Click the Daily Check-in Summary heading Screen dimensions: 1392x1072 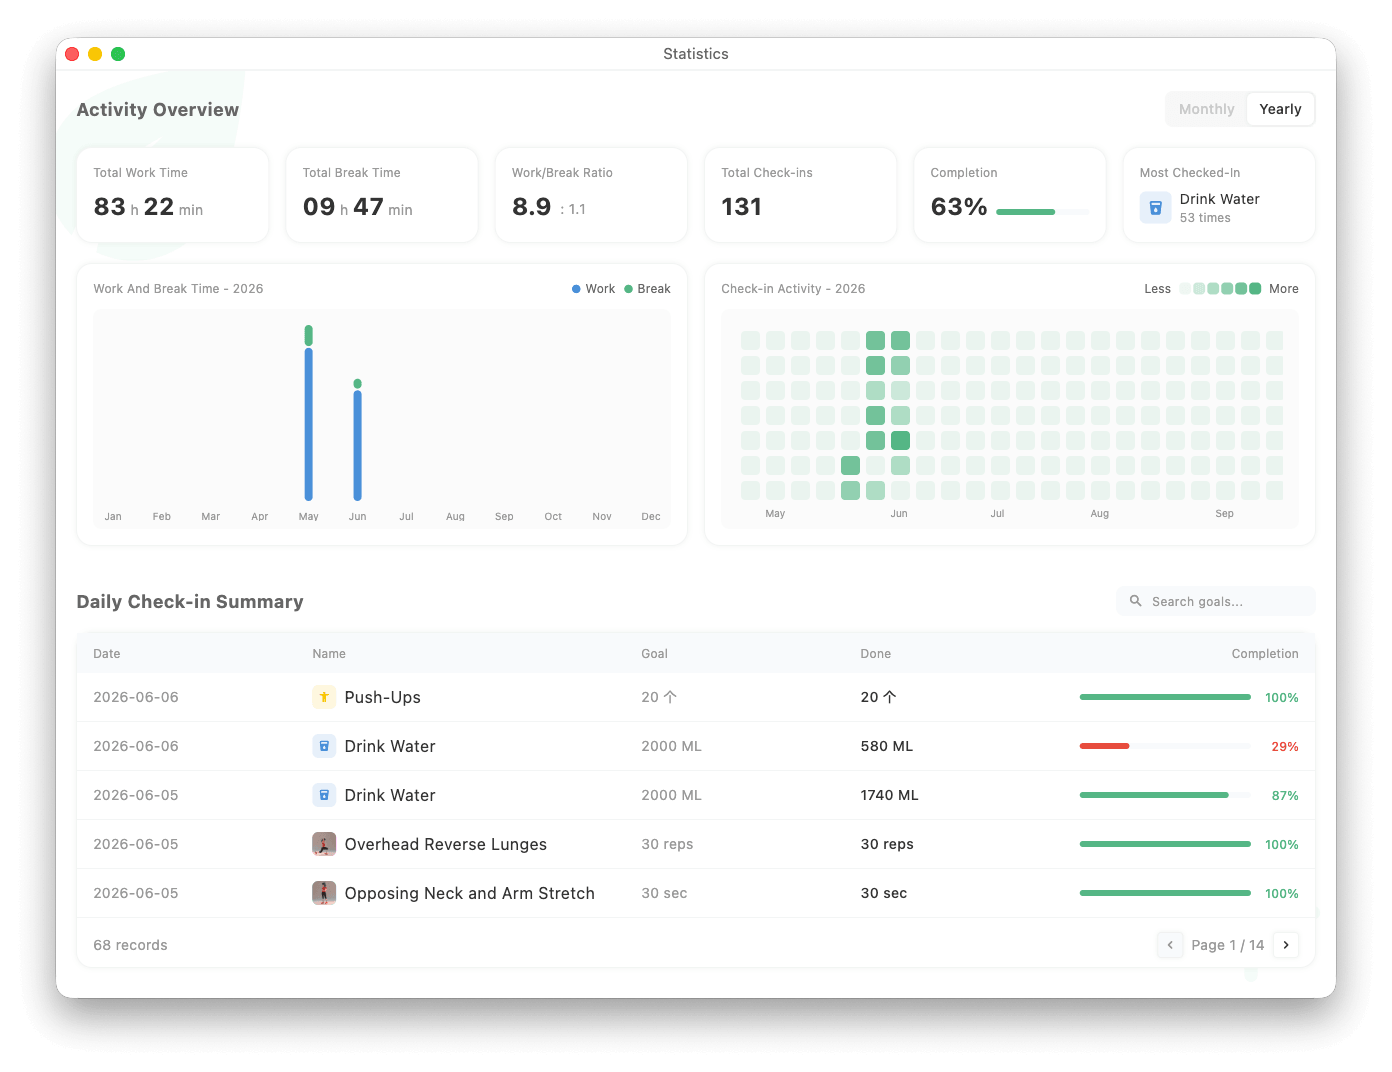190,602
